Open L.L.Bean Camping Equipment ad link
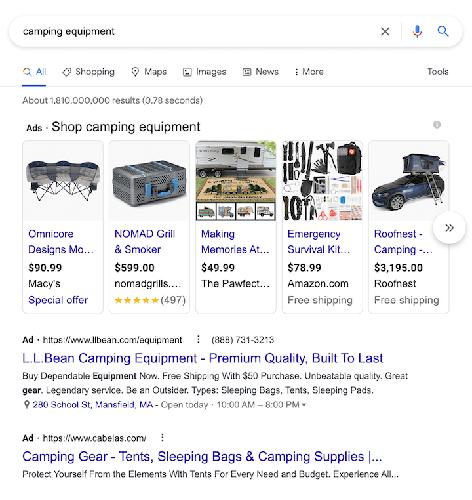 click(x=203, y=358)
